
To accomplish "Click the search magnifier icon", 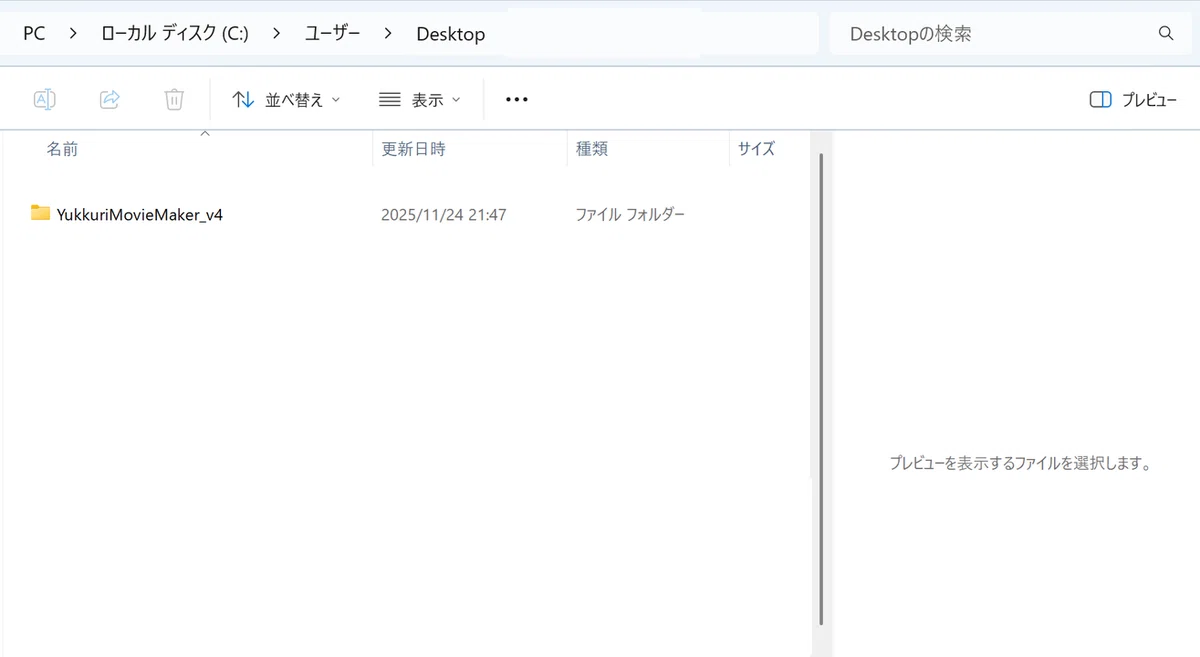I will pyautogui.click(x=1165, y=33).
